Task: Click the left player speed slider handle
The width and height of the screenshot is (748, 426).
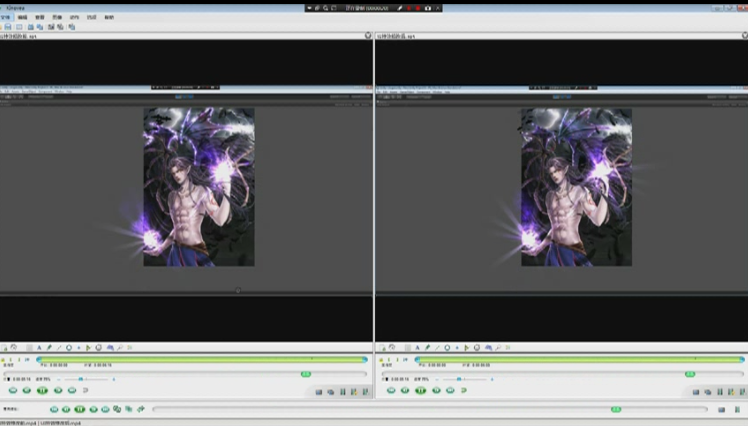Action: (x=81, y=379)
